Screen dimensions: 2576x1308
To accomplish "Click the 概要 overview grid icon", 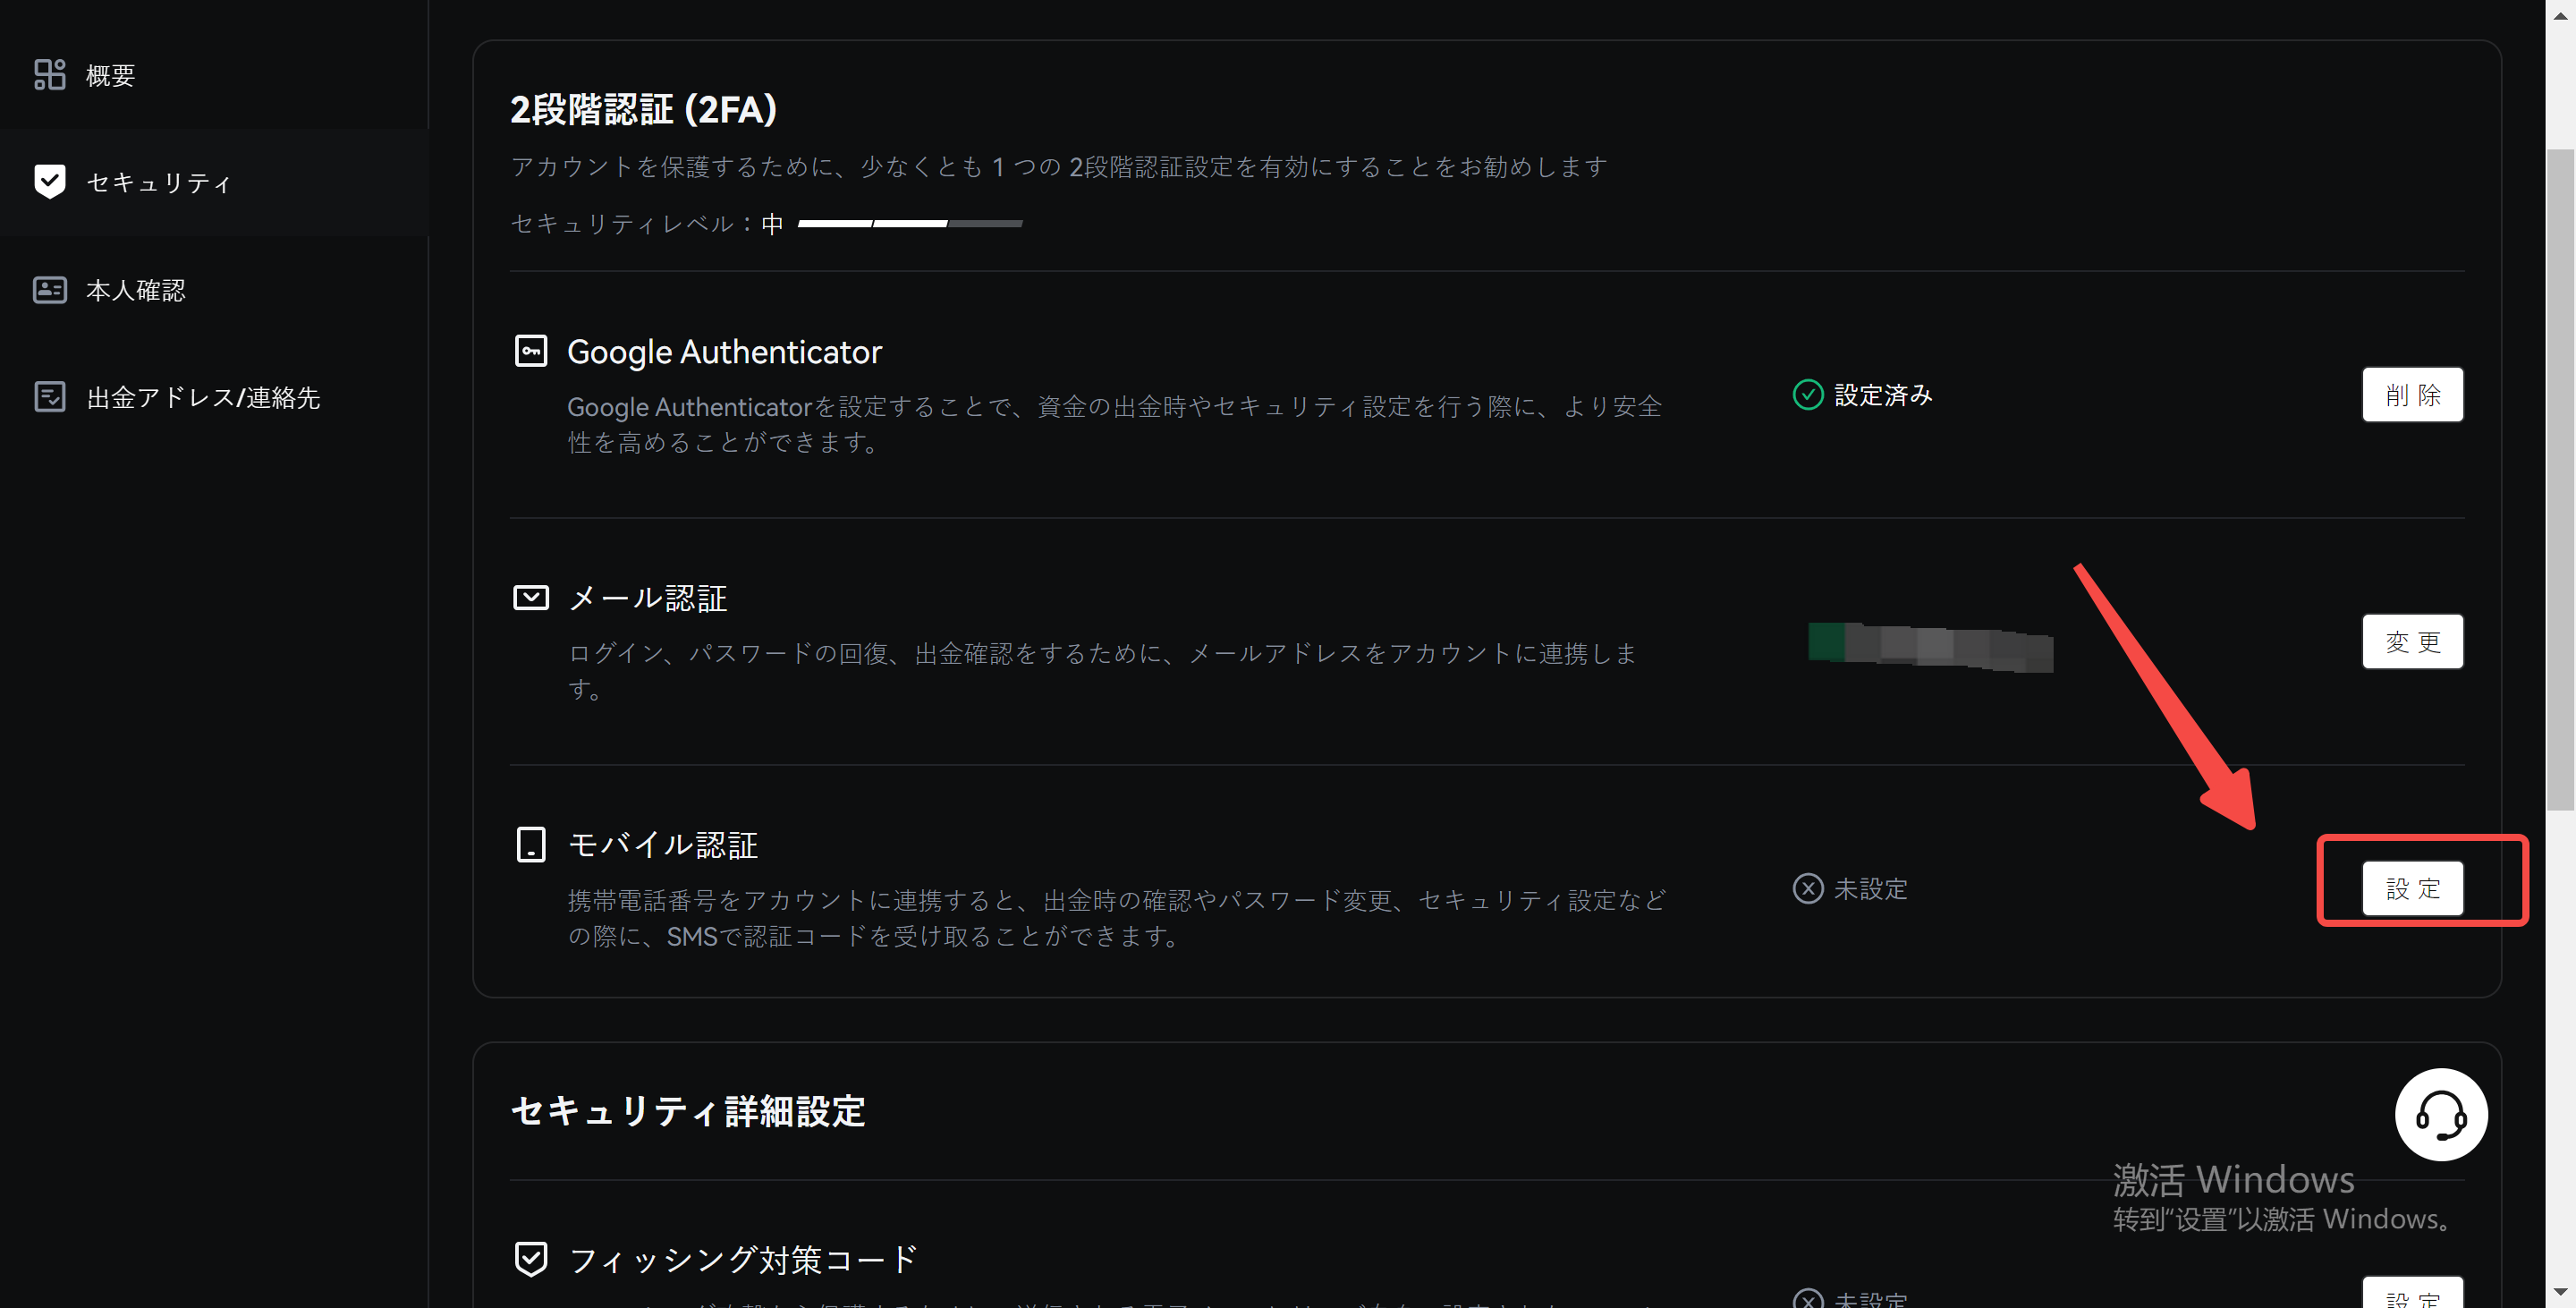I will [49, 75].
